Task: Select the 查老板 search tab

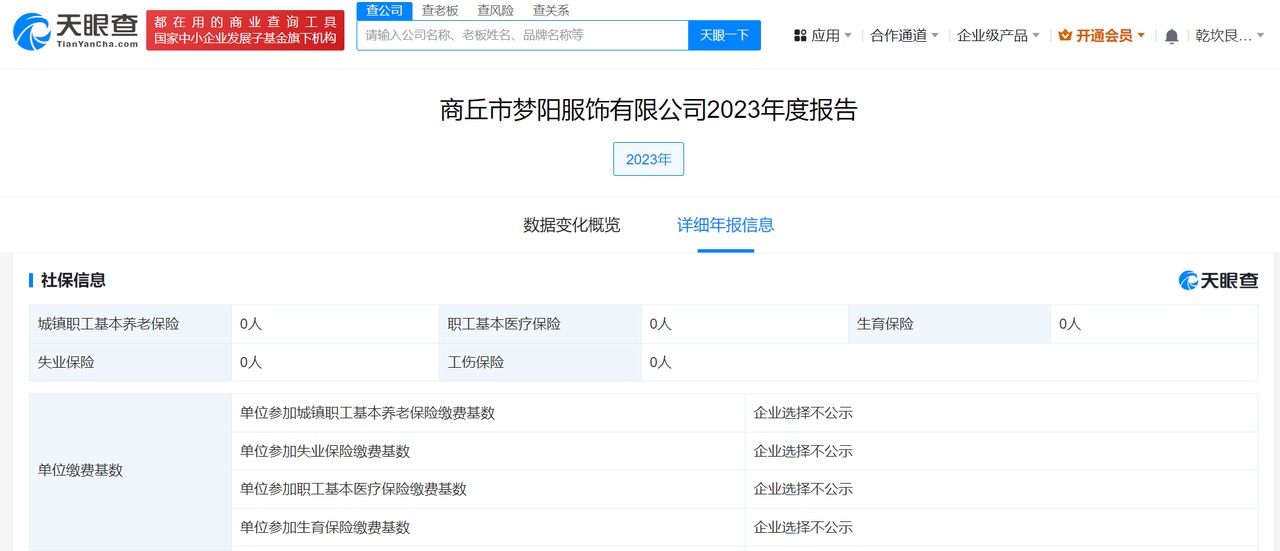Action: coord(439,10)
